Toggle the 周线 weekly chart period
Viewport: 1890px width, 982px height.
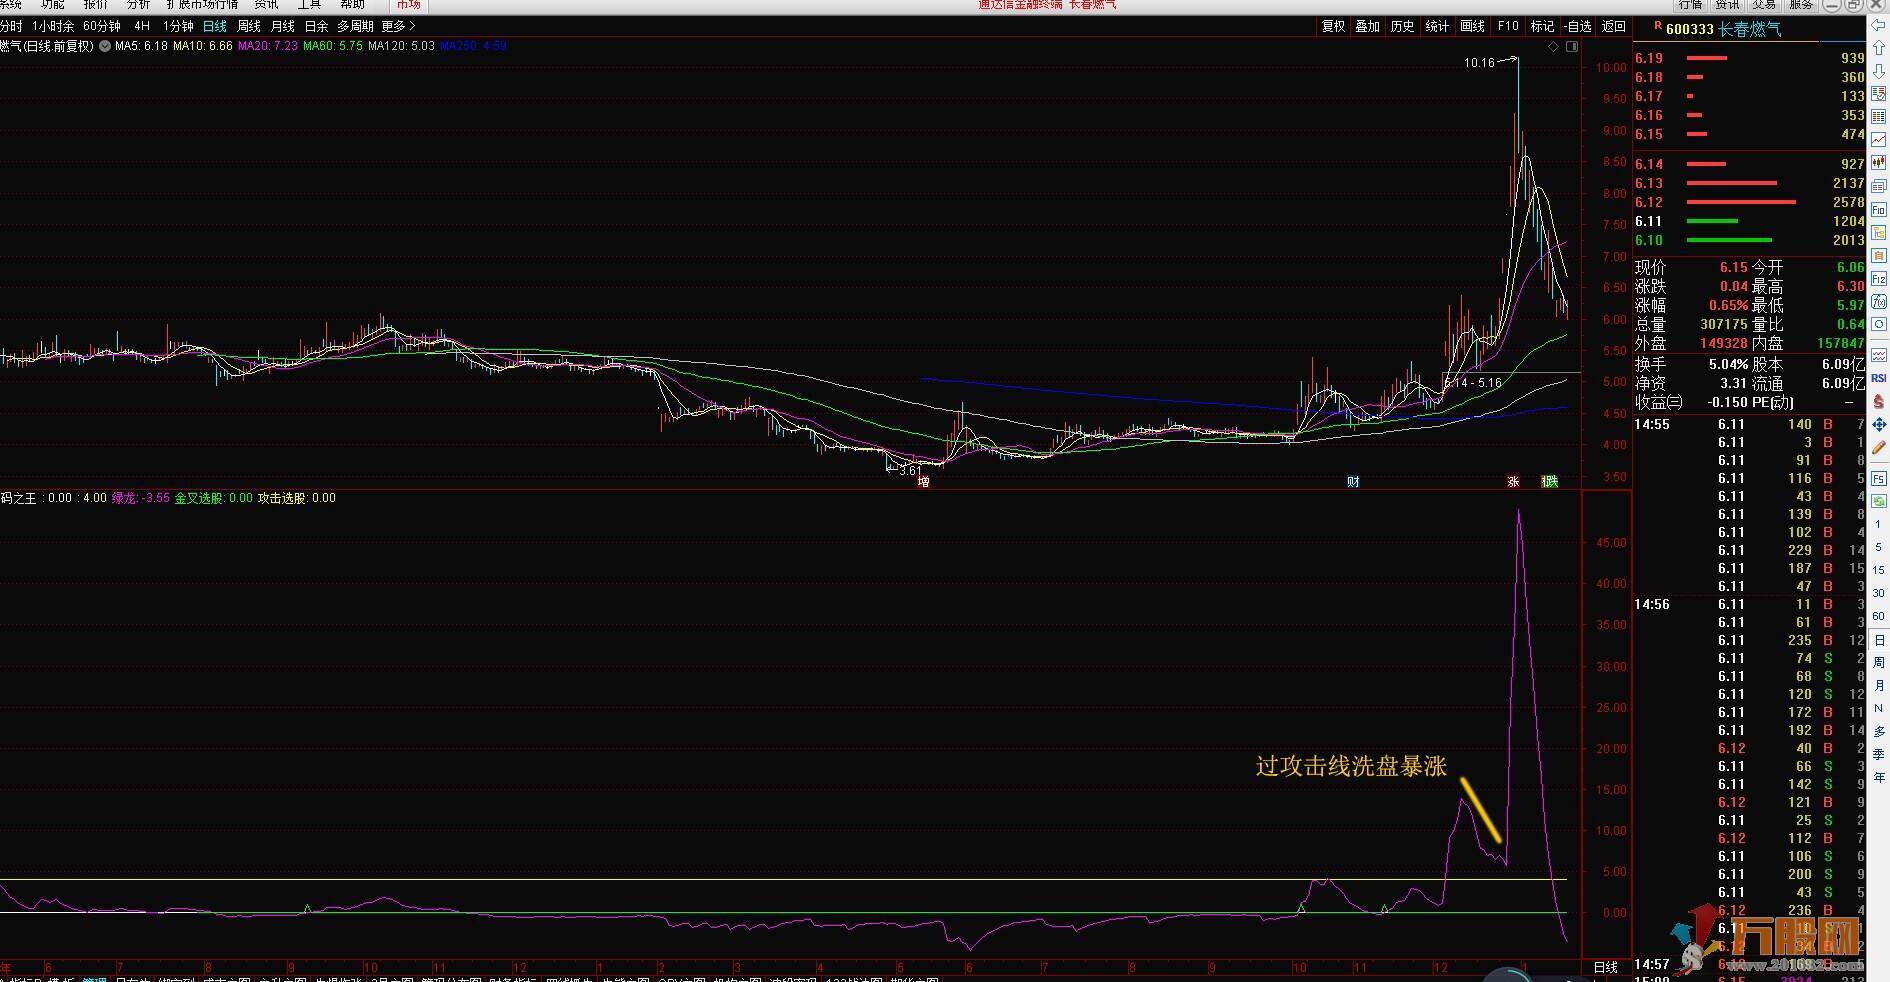[x=249, y=27]
